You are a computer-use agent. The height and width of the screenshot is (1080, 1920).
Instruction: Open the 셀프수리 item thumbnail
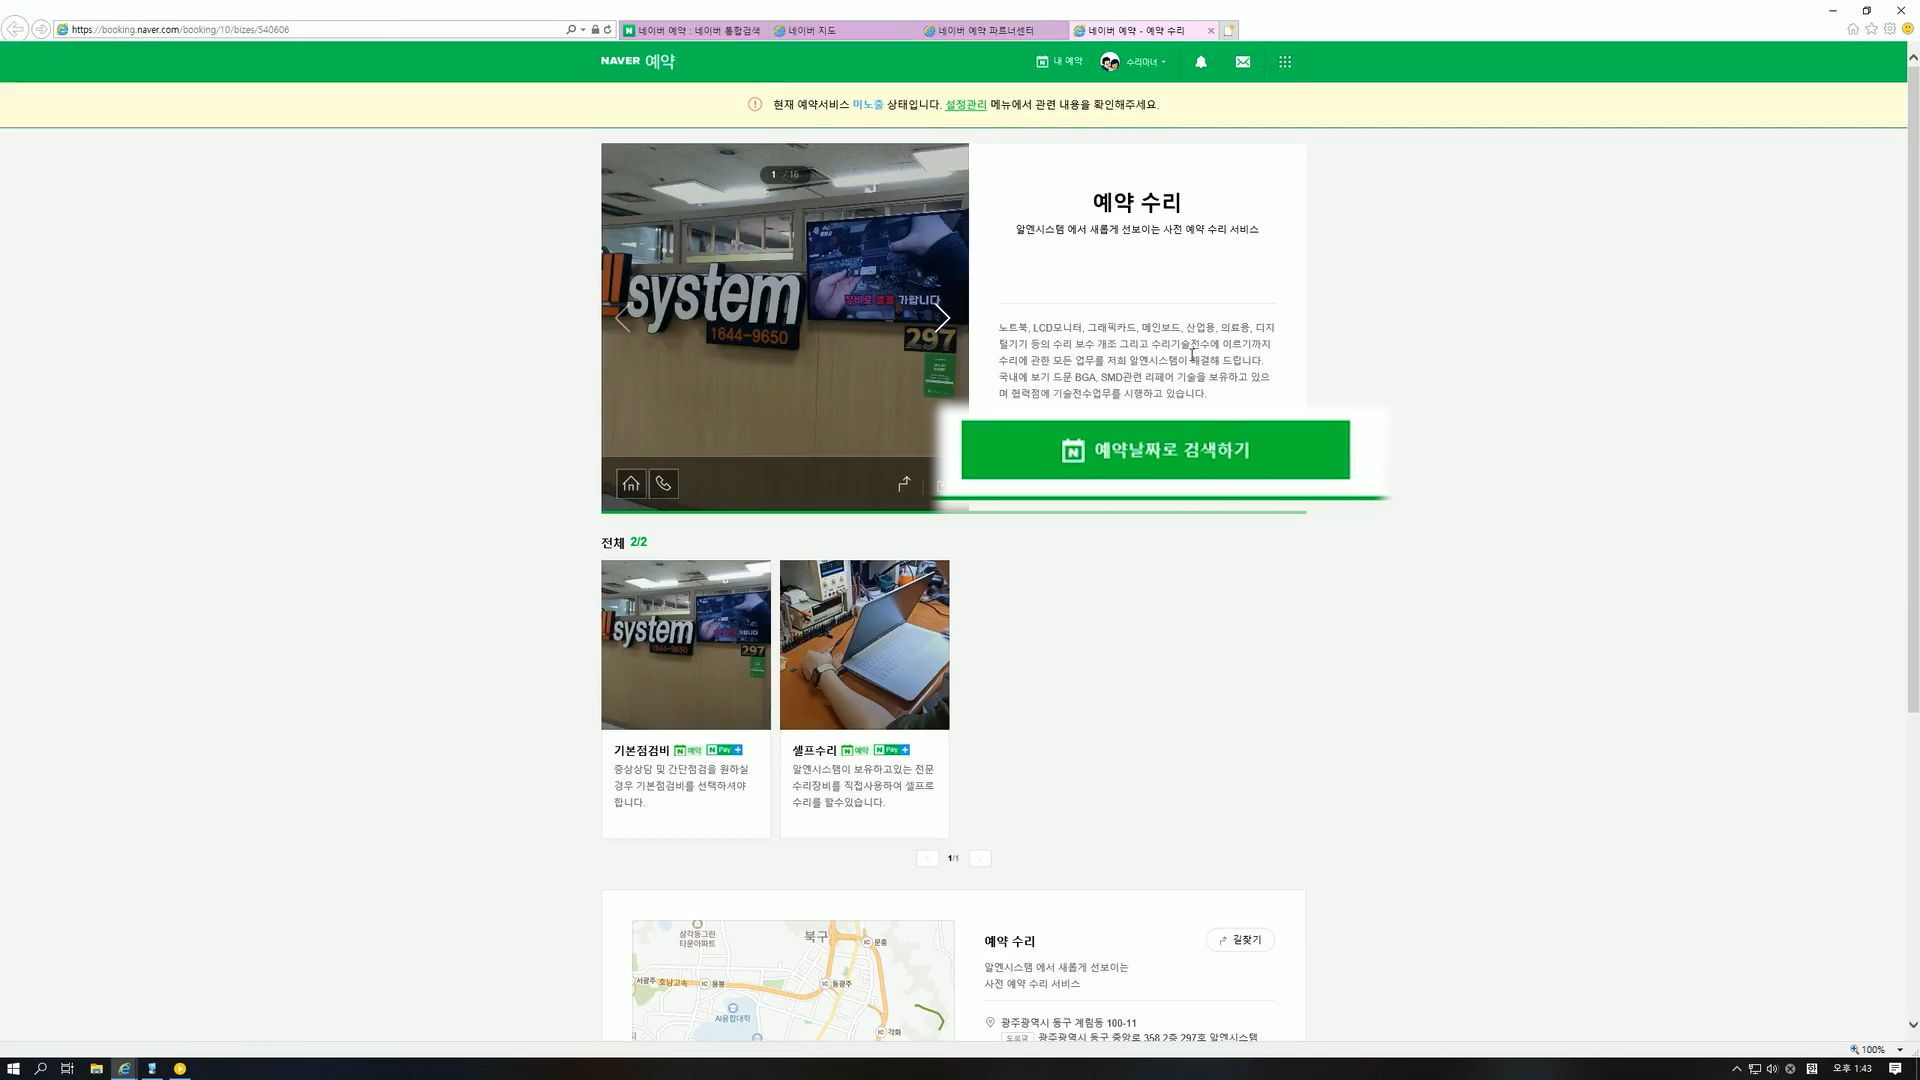(864, 645)
